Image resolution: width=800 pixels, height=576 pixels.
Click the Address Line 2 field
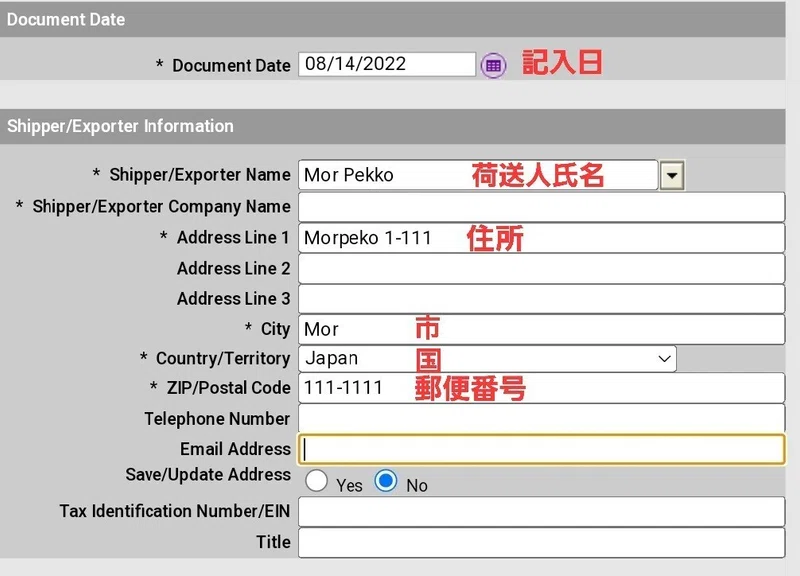541,268
